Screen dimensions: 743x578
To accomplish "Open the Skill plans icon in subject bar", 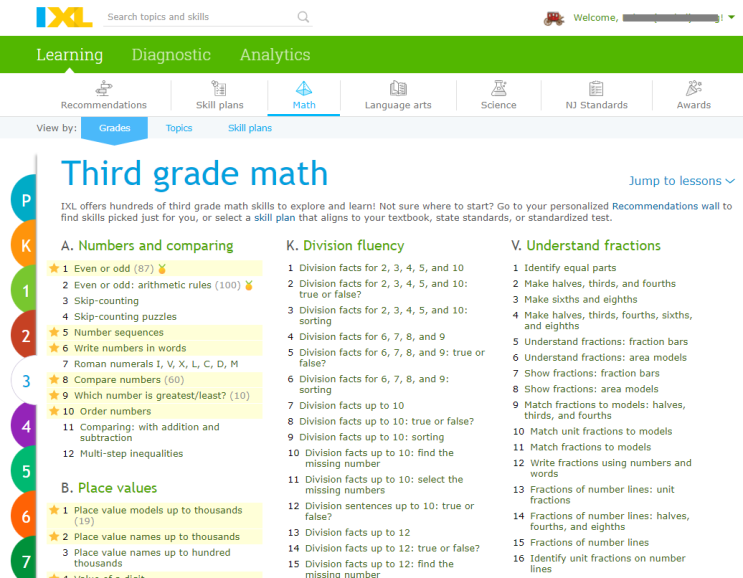I will pyautogui.click(x=219, y=88).
